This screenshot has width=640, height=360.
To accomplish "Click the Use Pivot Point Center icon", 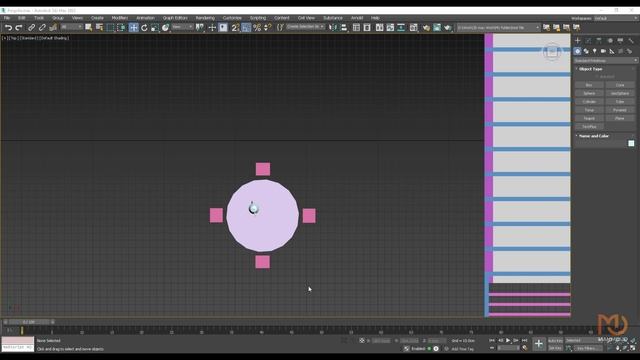I will point(200,28).
